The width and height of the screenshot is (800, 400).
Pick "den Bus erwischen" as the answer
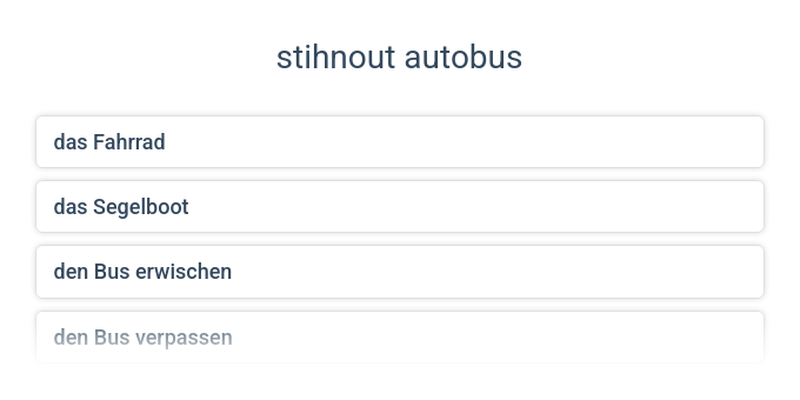tap(400, 272)
